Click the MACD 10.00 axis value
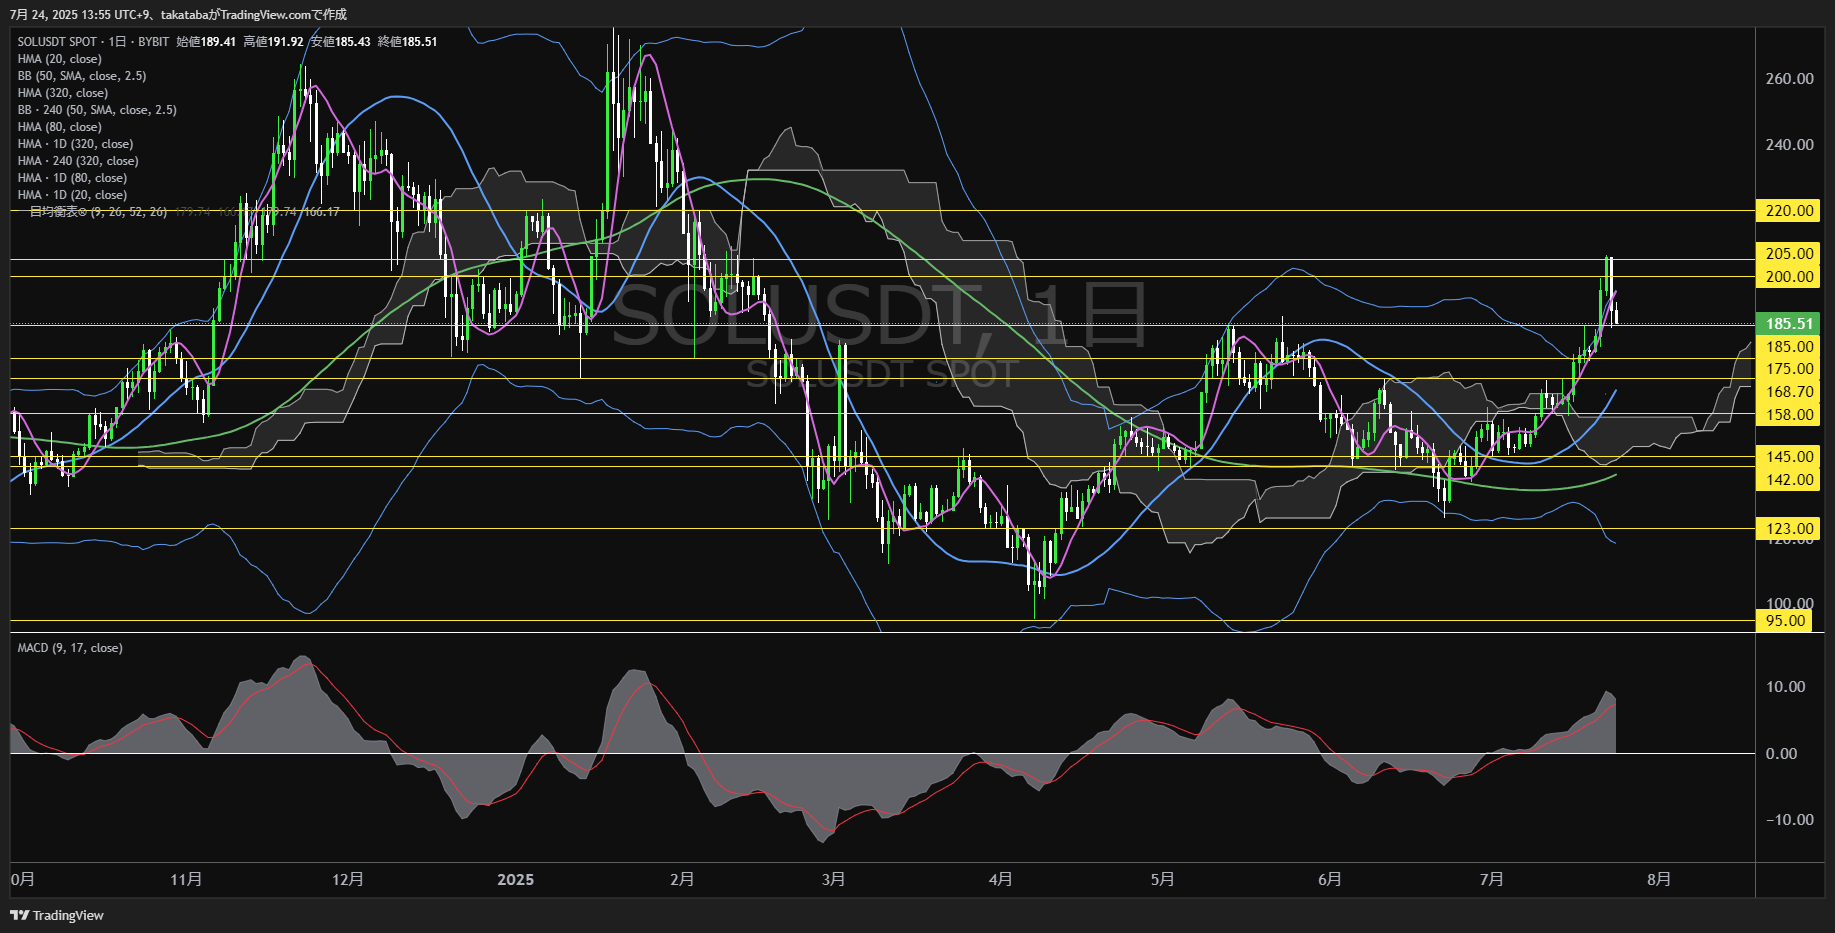 pos(1785,686)
